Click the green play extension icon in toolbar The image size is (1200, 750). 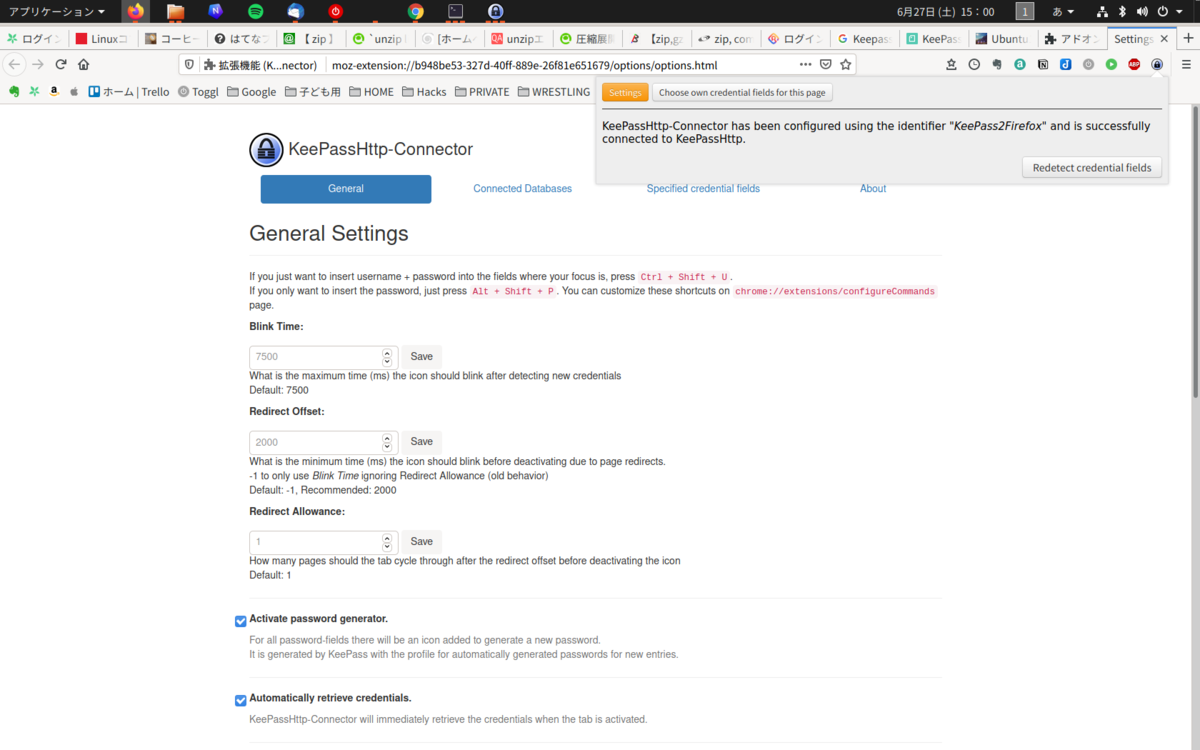(x=1111, y=64)
